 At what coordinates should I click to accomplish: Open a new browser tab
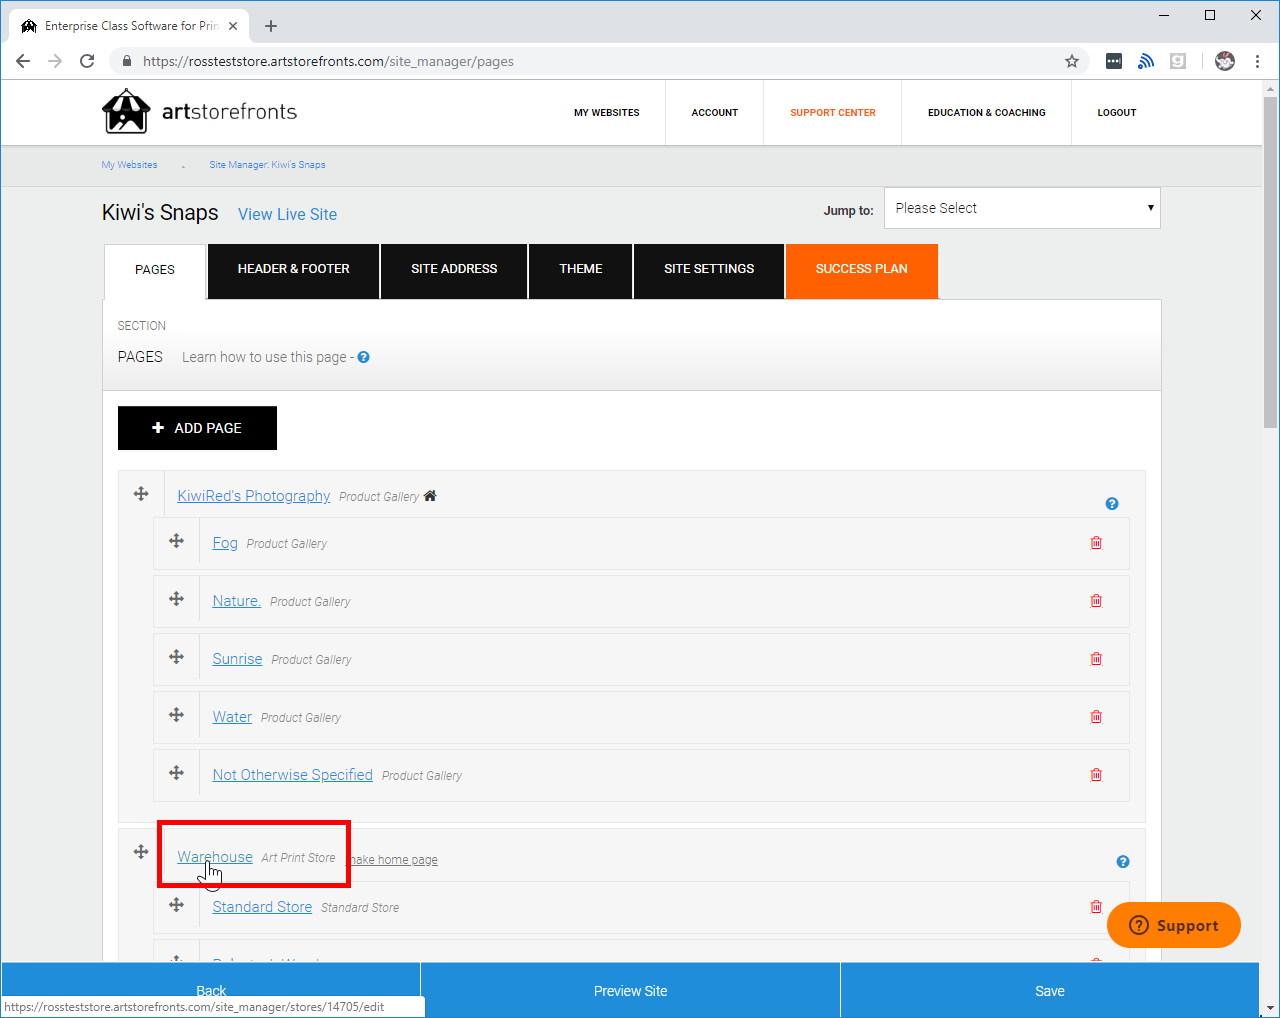click(x=271, y=26)
